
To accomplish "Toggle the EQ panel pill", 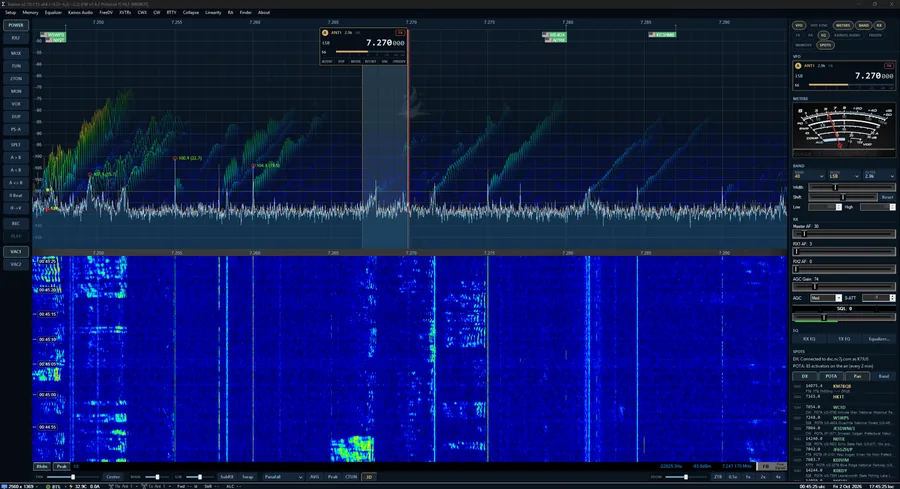I will point(823,35).
